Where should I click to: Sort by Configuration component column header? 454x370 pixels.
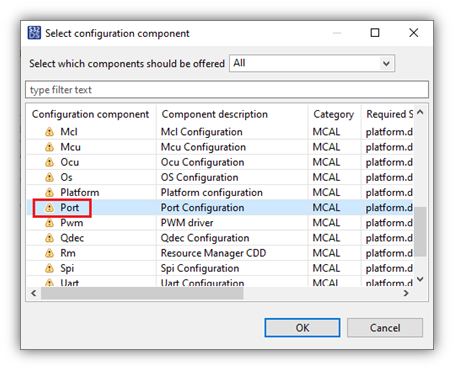90,114
